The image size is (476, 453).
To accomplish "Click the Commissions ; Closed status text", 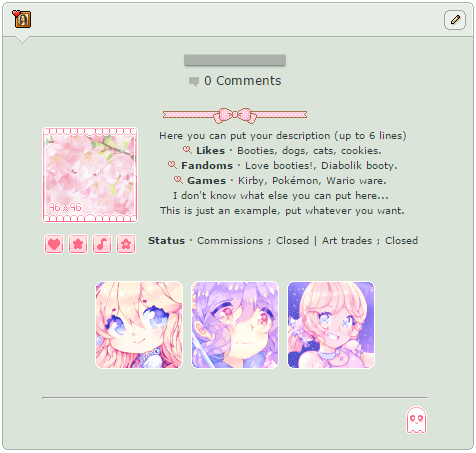I will [253, 241].
